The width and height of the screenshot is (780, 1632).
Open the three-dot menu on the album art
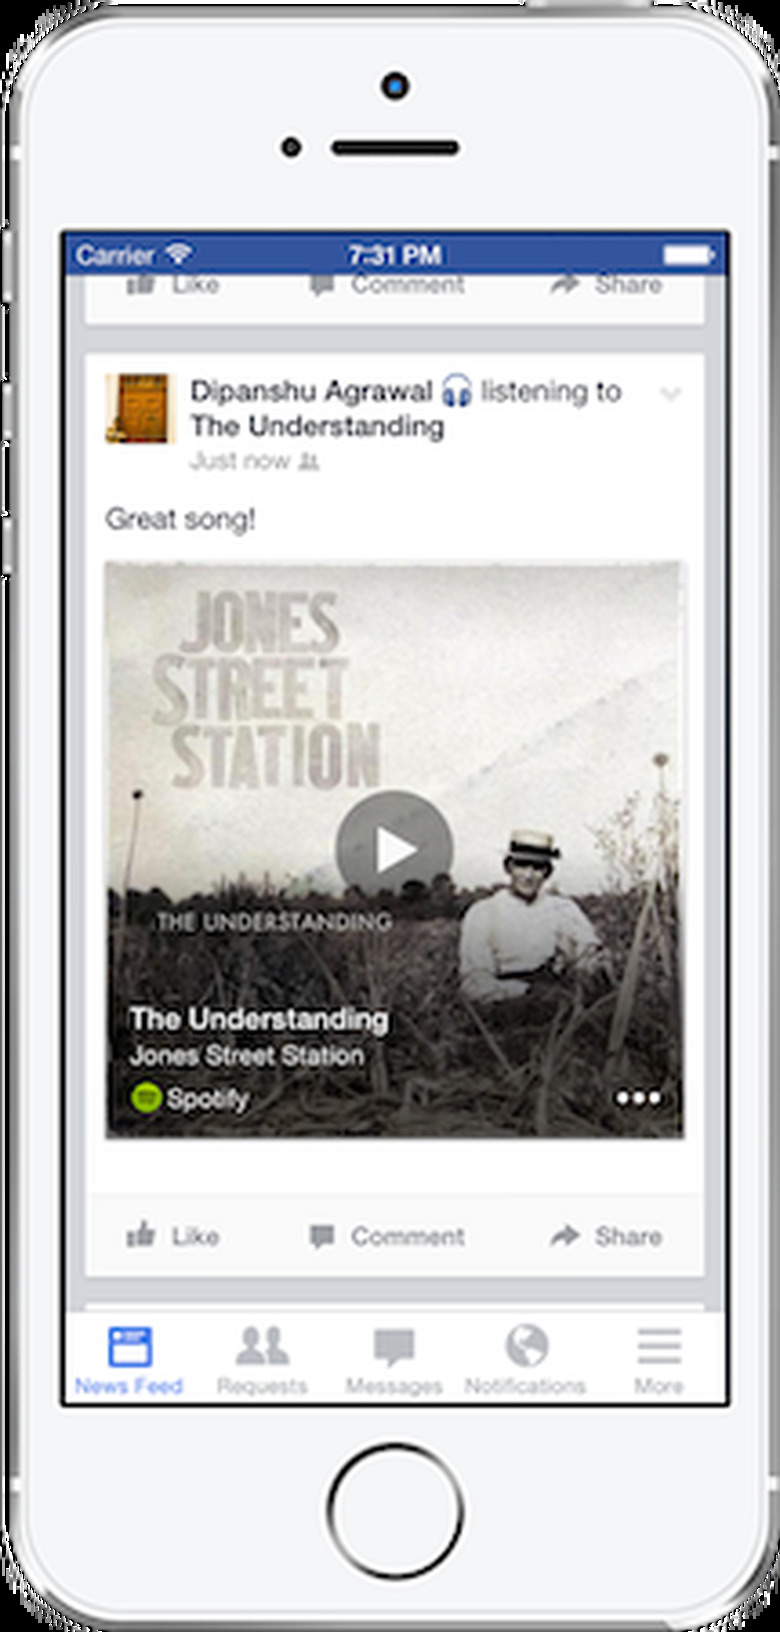tap(638, 1099)
